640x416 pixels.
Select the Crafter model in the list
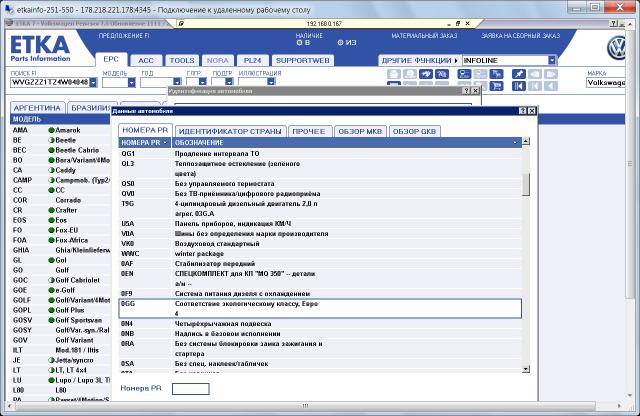click(x=60, y=210)
